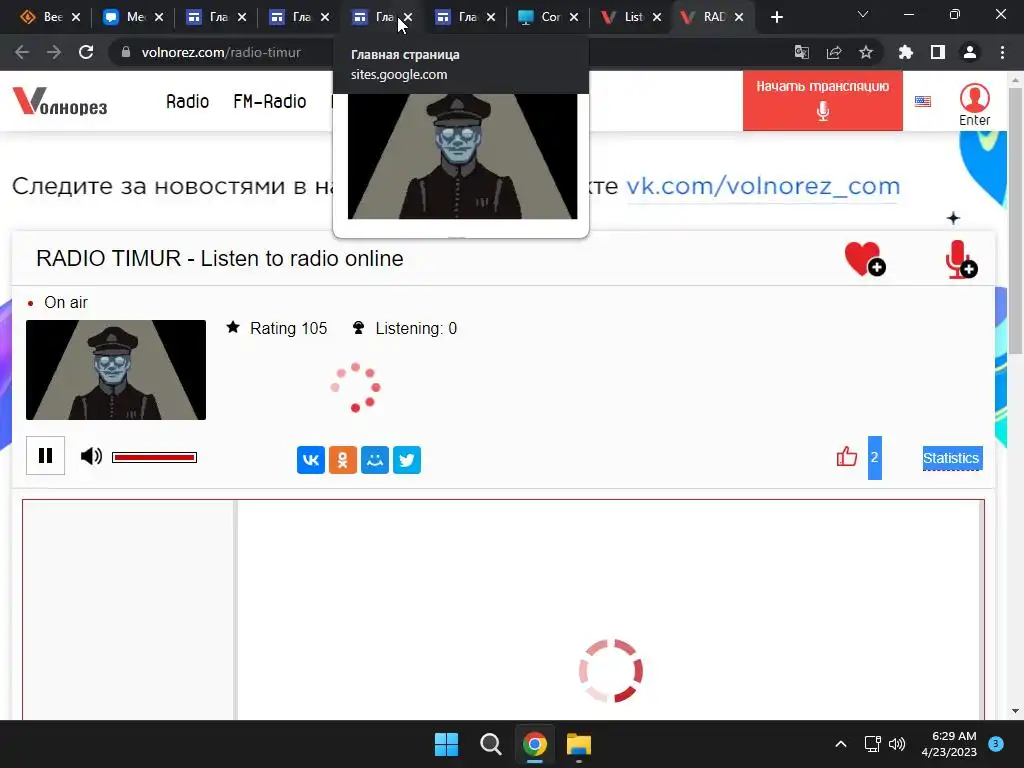Mute the player speaker icon
Image resolution: width=1024 pixels, height=768 pixels.
91,456
